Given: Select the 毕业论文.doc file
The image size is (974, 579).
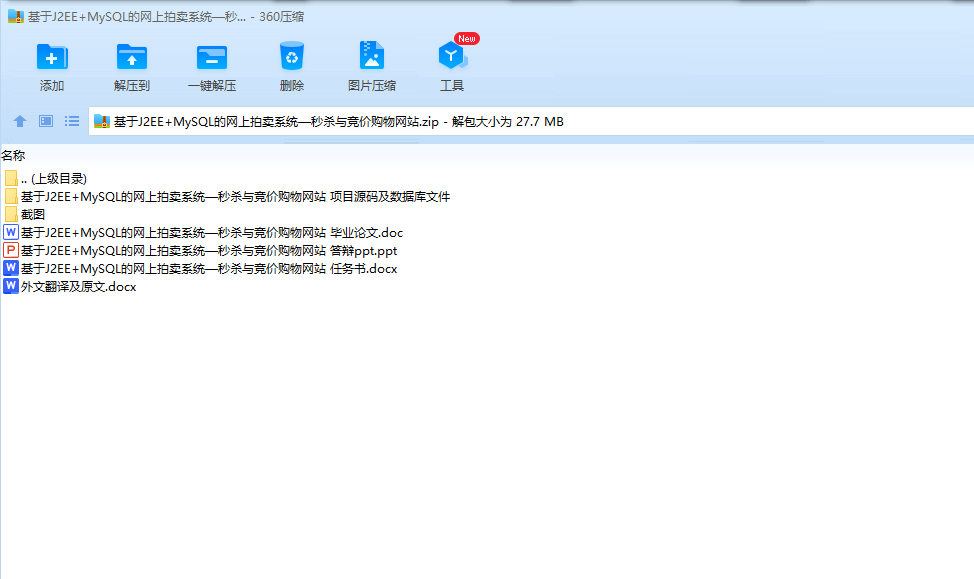Looking at the screenshot, I should [x=203, y=233].
